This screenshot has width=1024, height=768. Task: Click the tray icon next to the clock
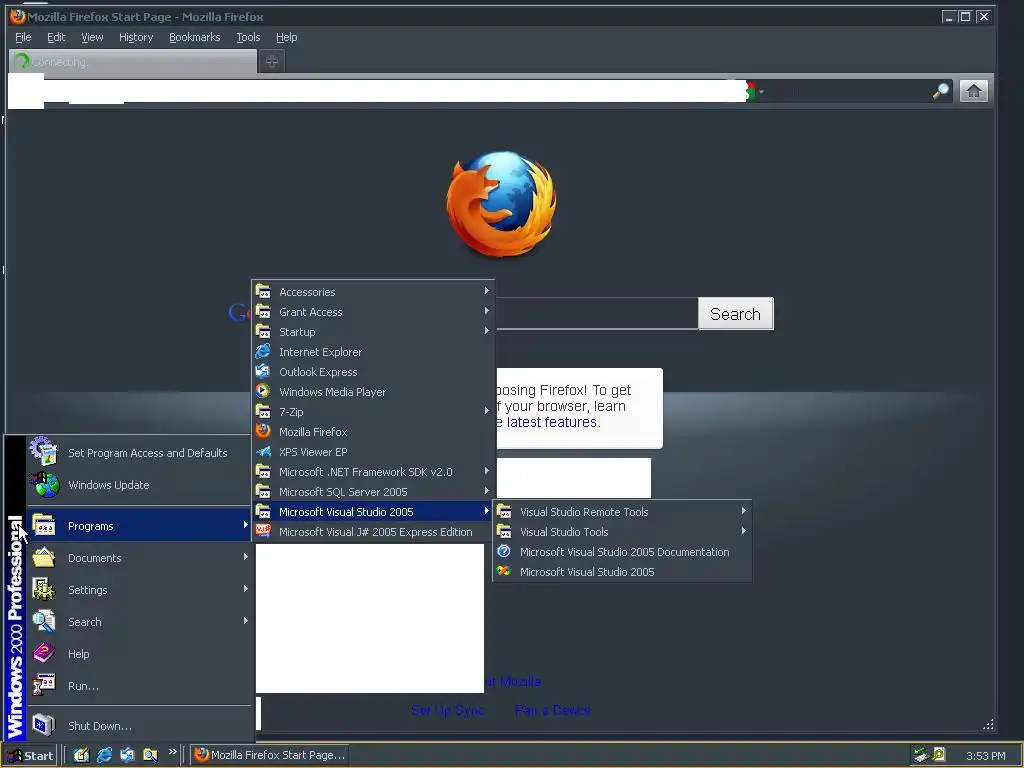939,755
